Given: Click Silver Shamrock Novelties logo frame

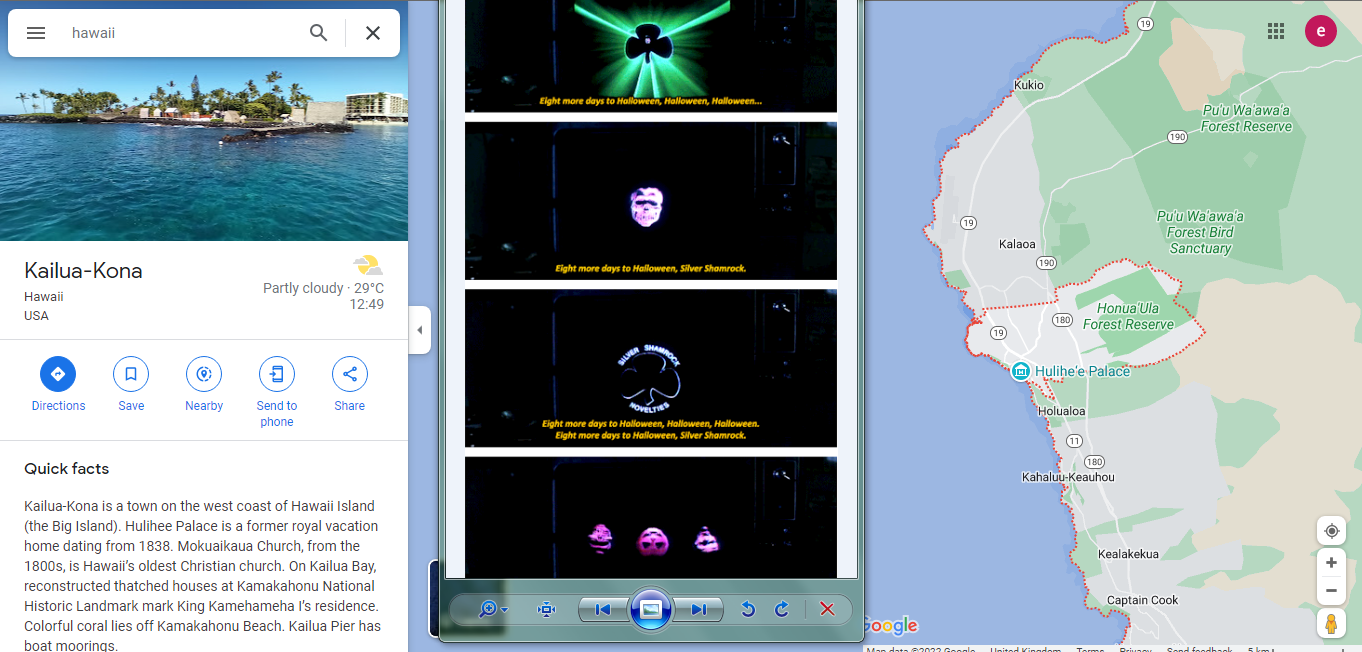Looking at the screenshot, I should [651, 368].
